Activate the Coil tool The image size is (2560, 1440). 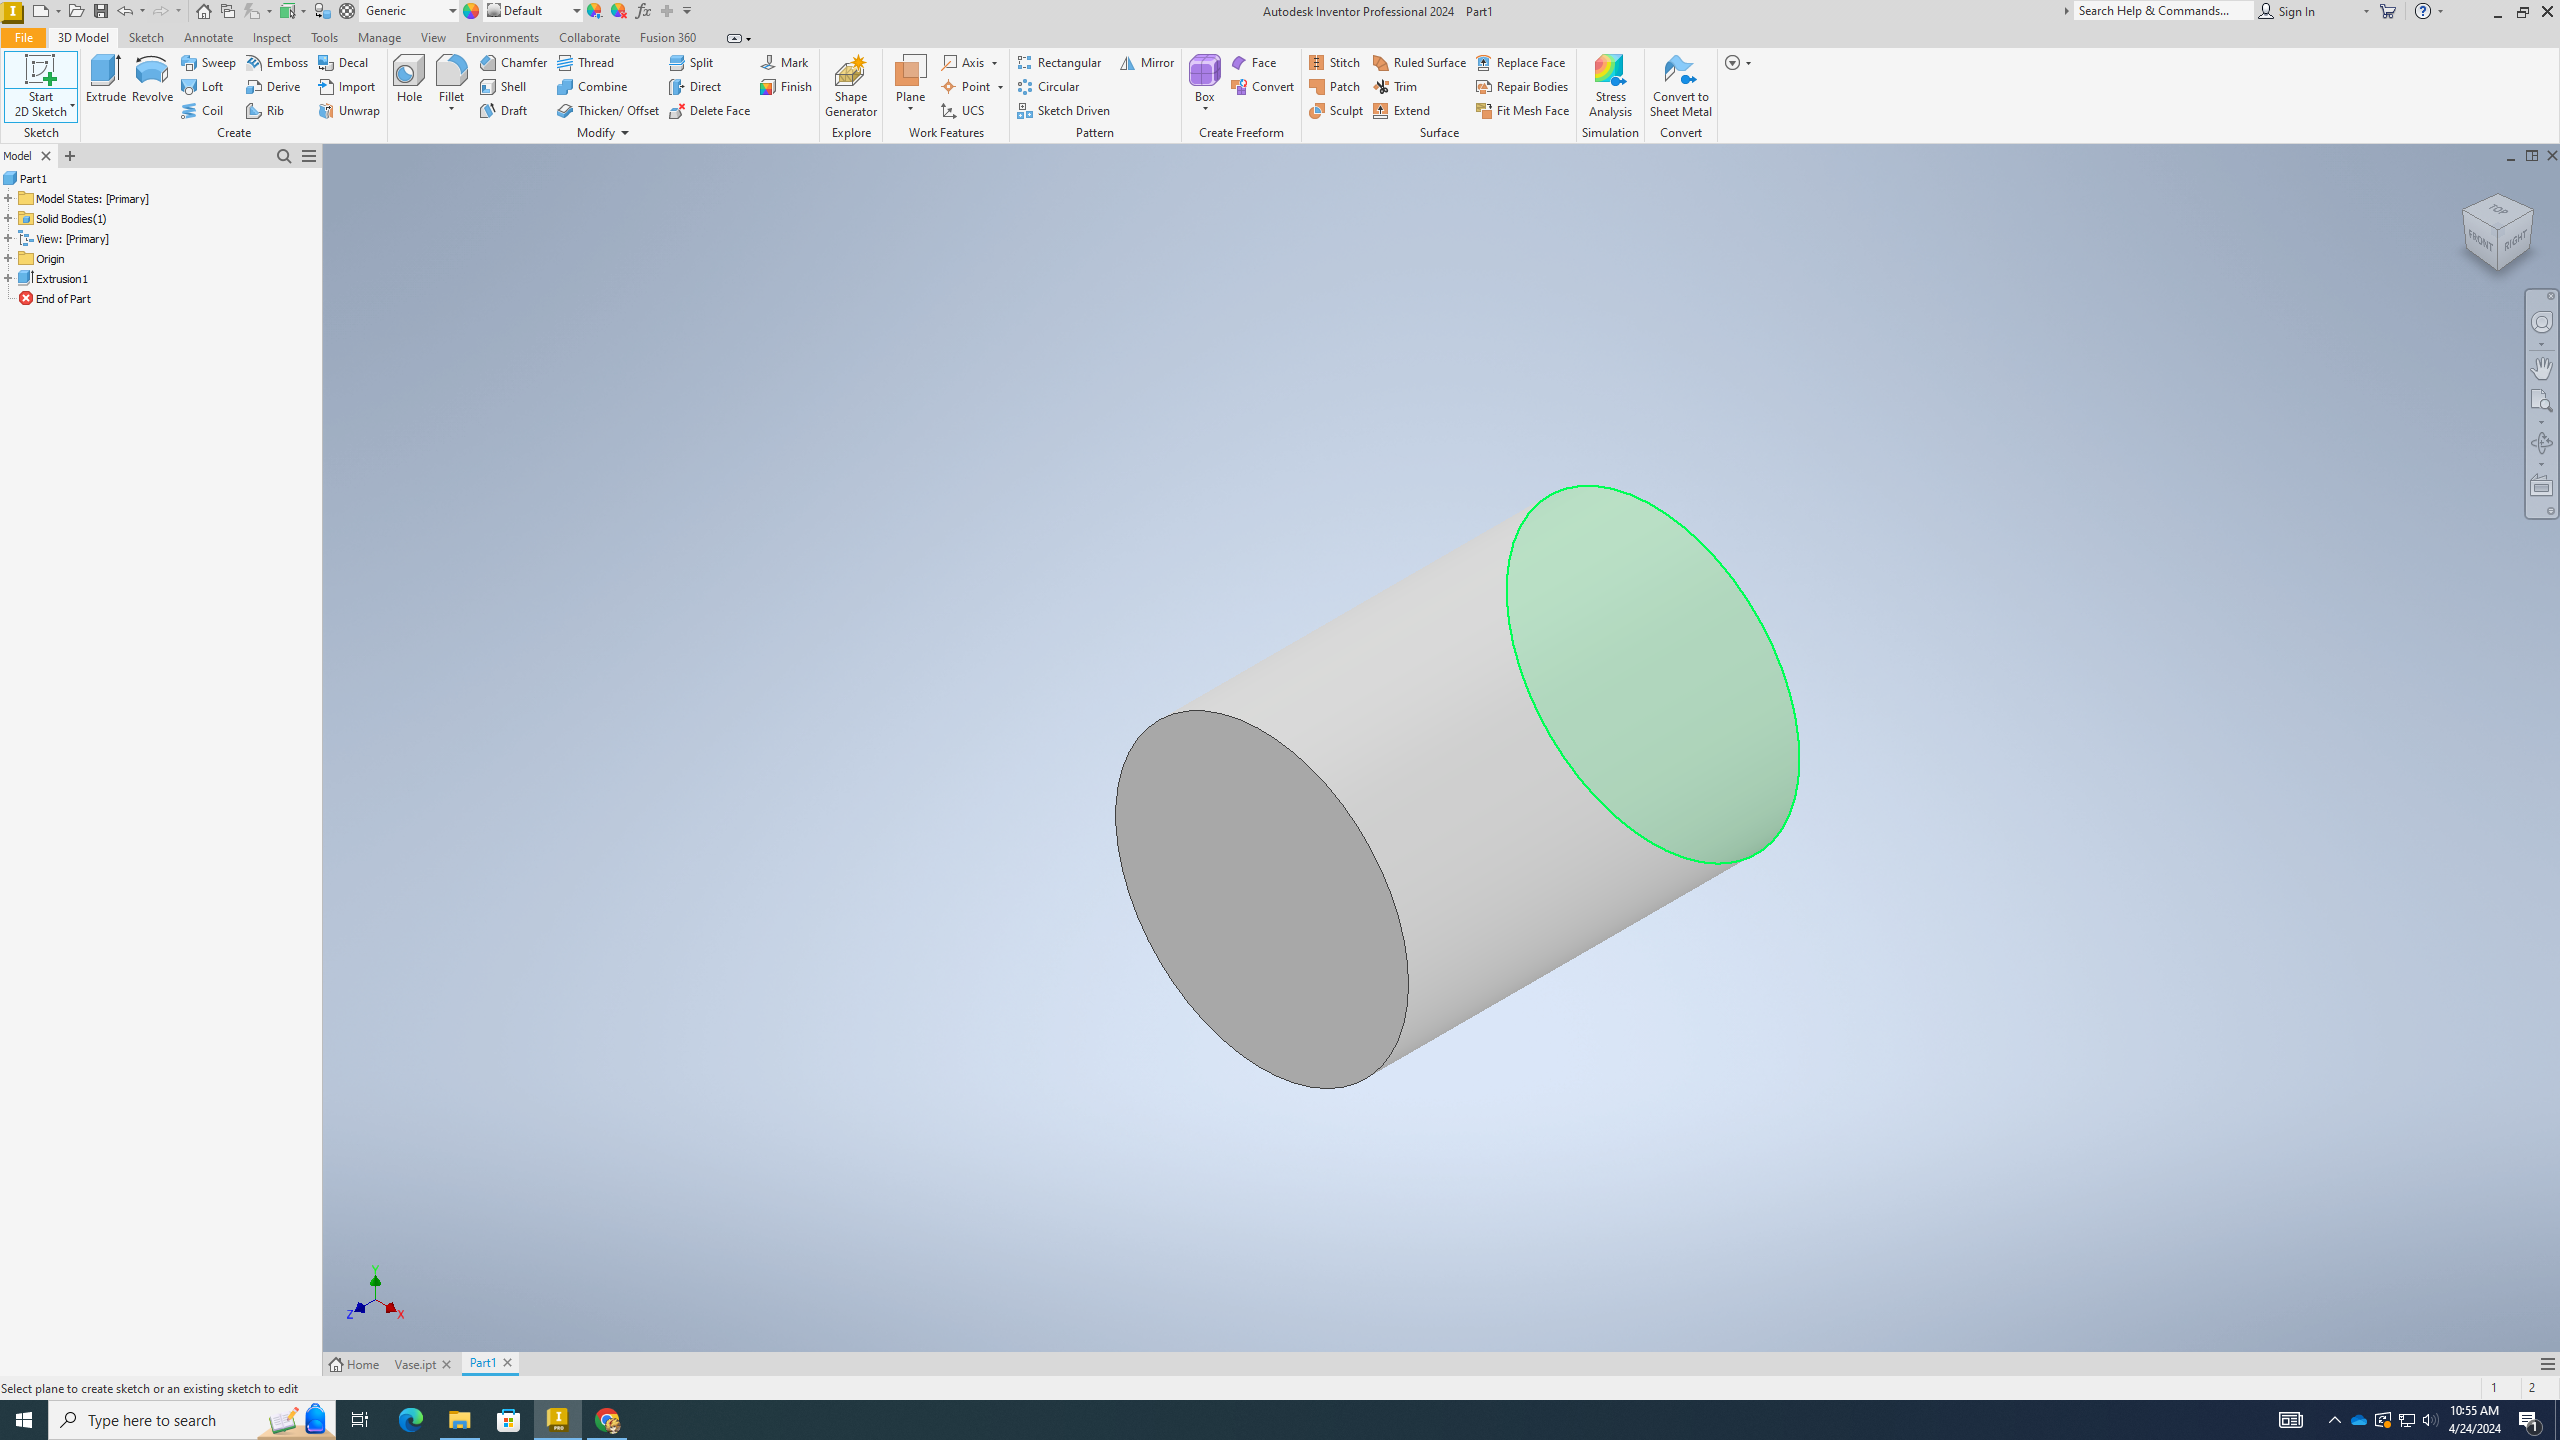click(x=202, y=110)
